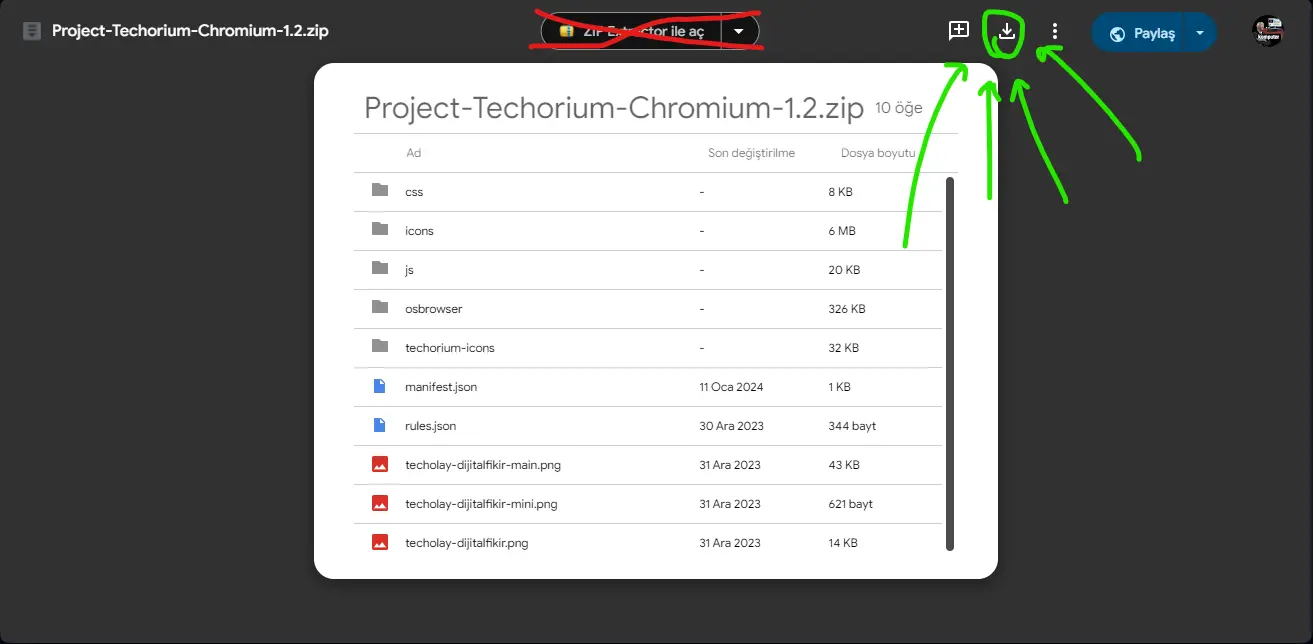Click the 8 KB size of css folder

pos(840,192)
